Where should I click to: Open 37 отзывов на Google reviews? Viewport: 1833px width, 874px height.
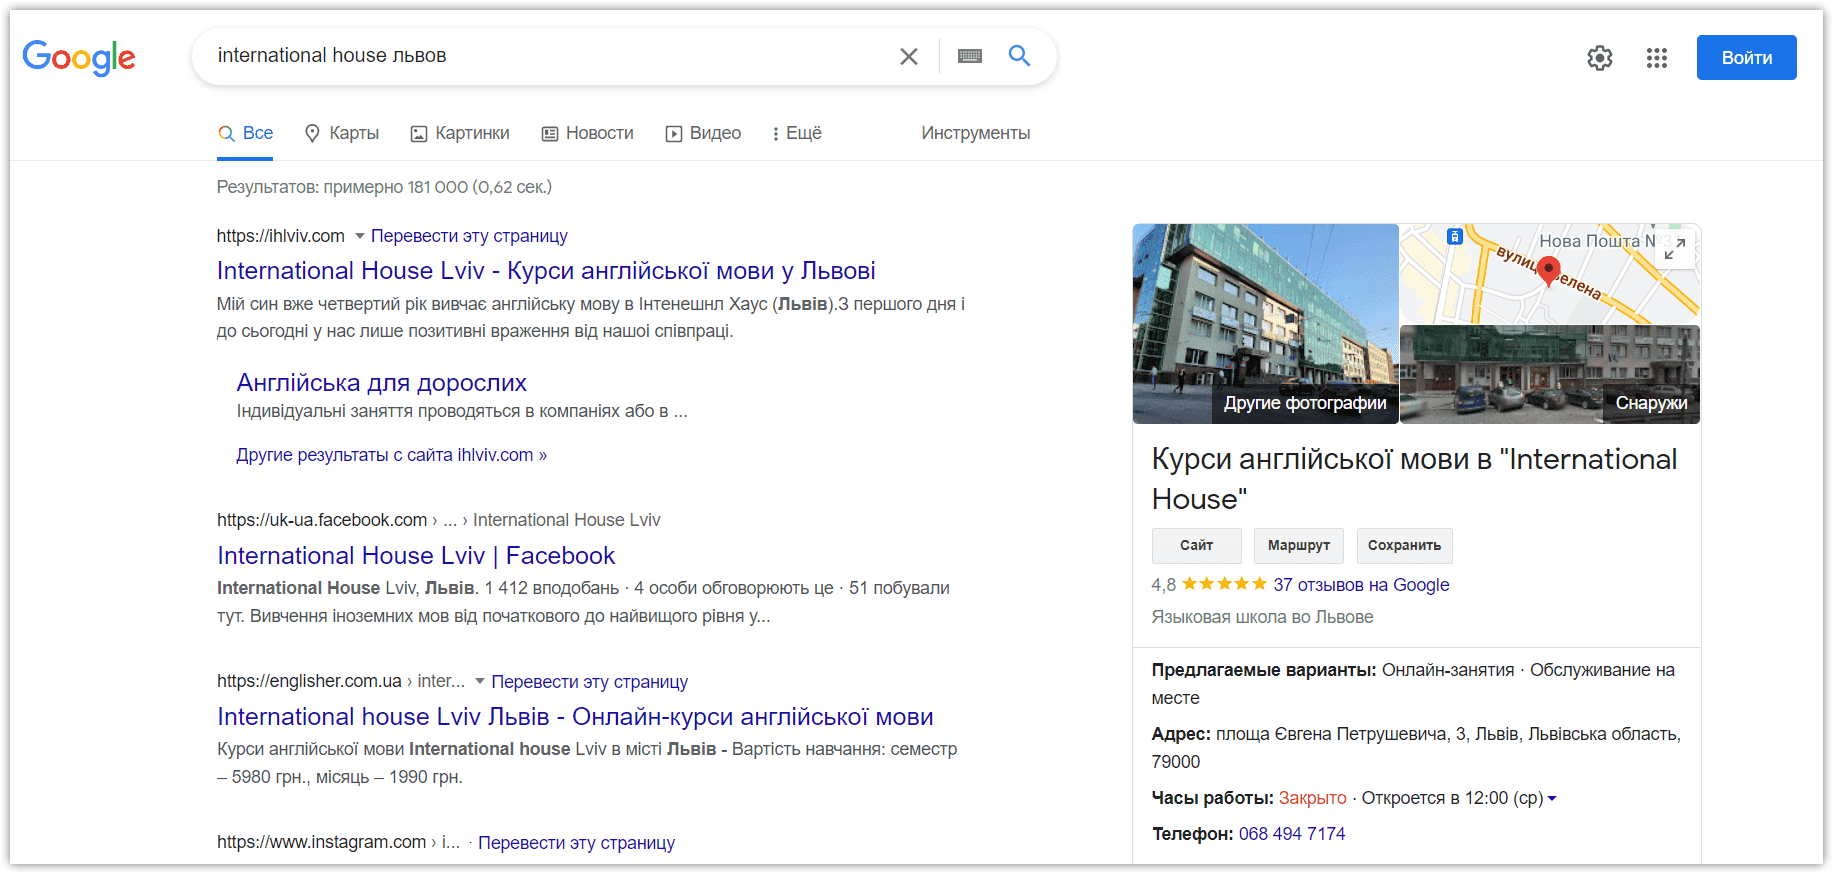[x=1361, y=585]
